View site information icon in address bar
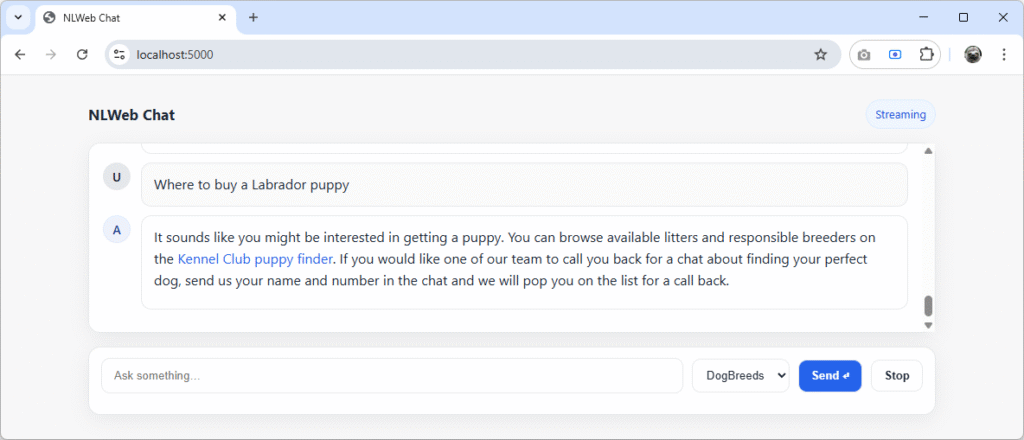This screenshot has height=440, width=1024. [119, 55]
